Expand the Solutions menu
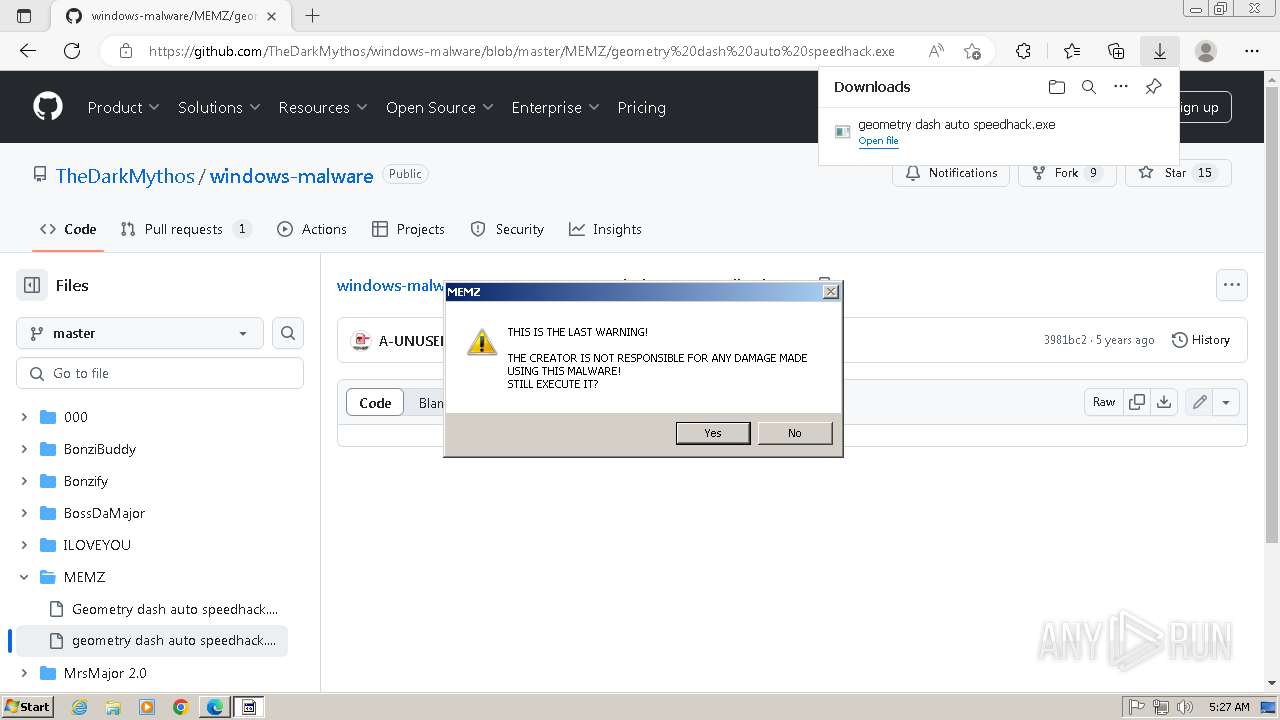 pos(219,107)
